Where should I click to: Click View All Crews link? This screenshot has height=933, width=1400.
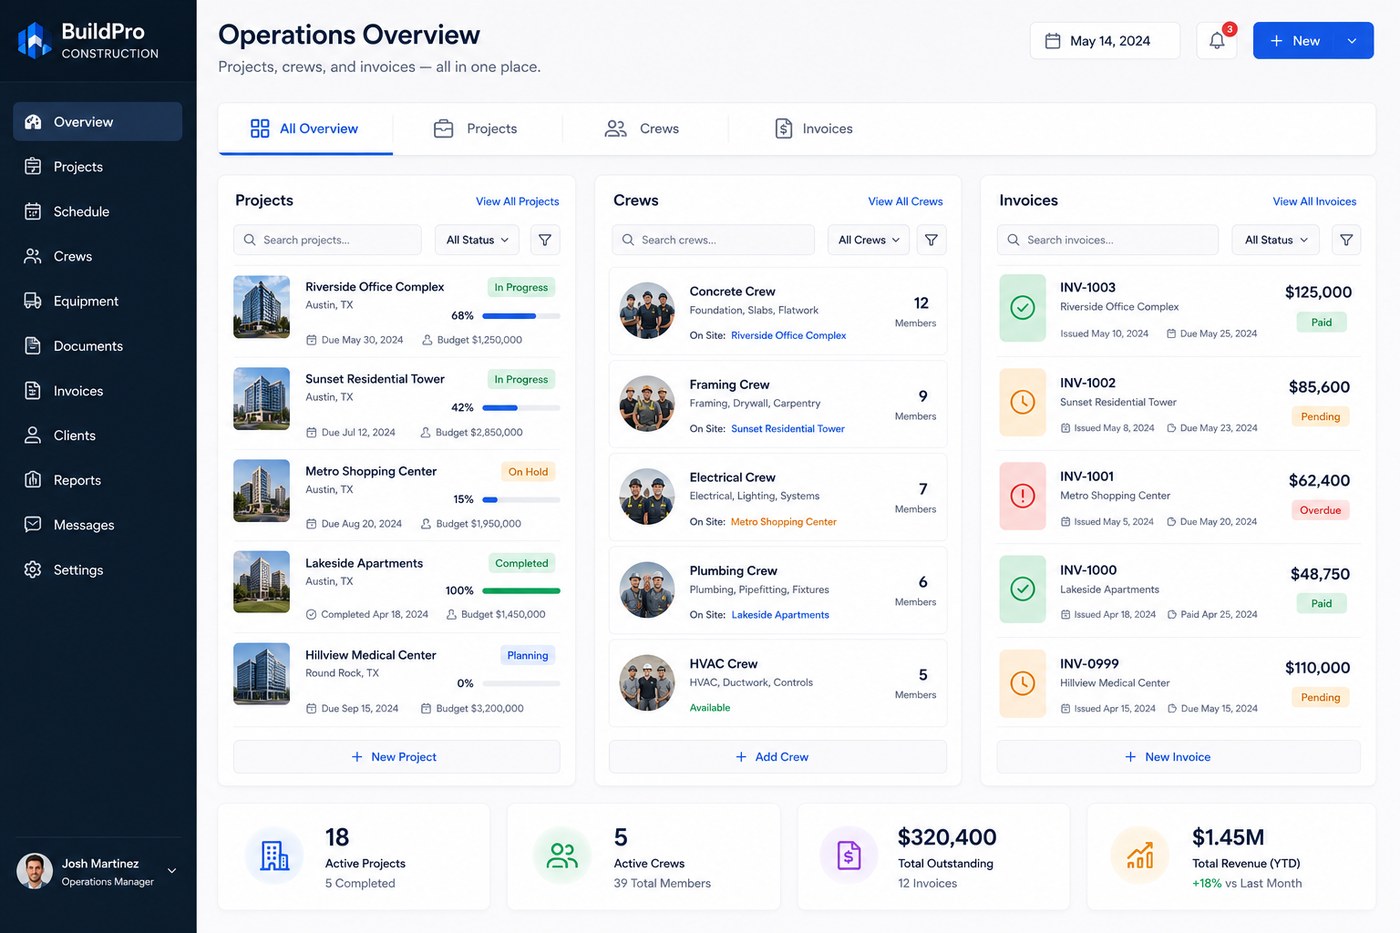pyautogui.click(x=905, y=201)
